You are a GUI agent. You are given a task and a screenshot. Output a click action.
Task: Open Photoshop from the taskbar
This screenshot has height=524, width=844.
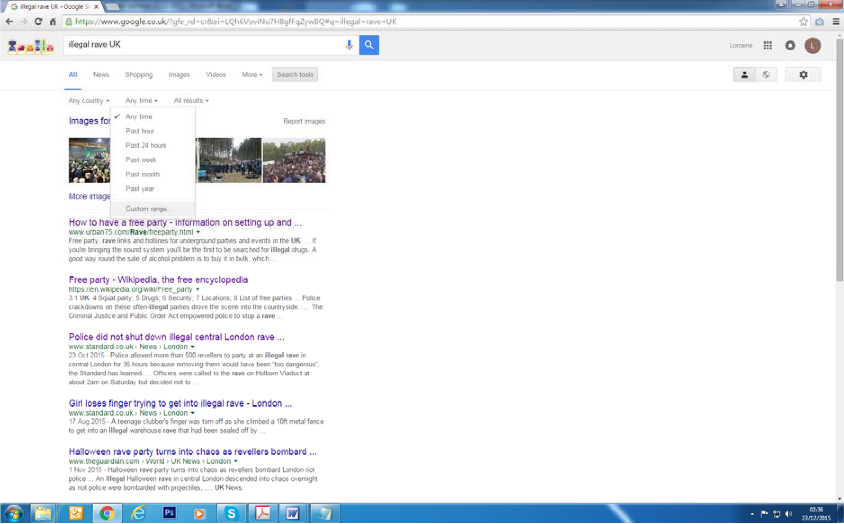[169, 513]
